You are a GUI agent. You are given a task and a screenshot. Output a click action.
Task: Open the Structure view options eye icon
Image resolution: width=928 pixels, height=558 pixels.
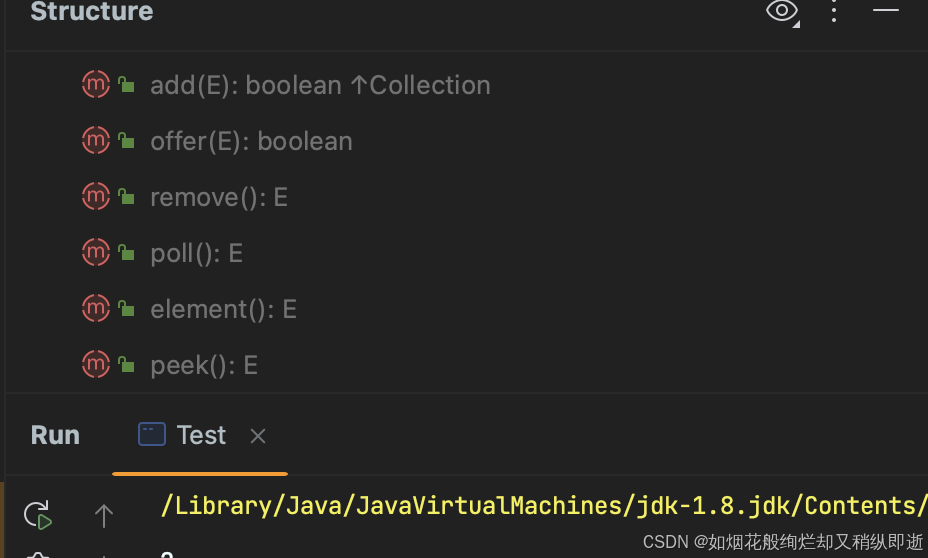(782, 11)
